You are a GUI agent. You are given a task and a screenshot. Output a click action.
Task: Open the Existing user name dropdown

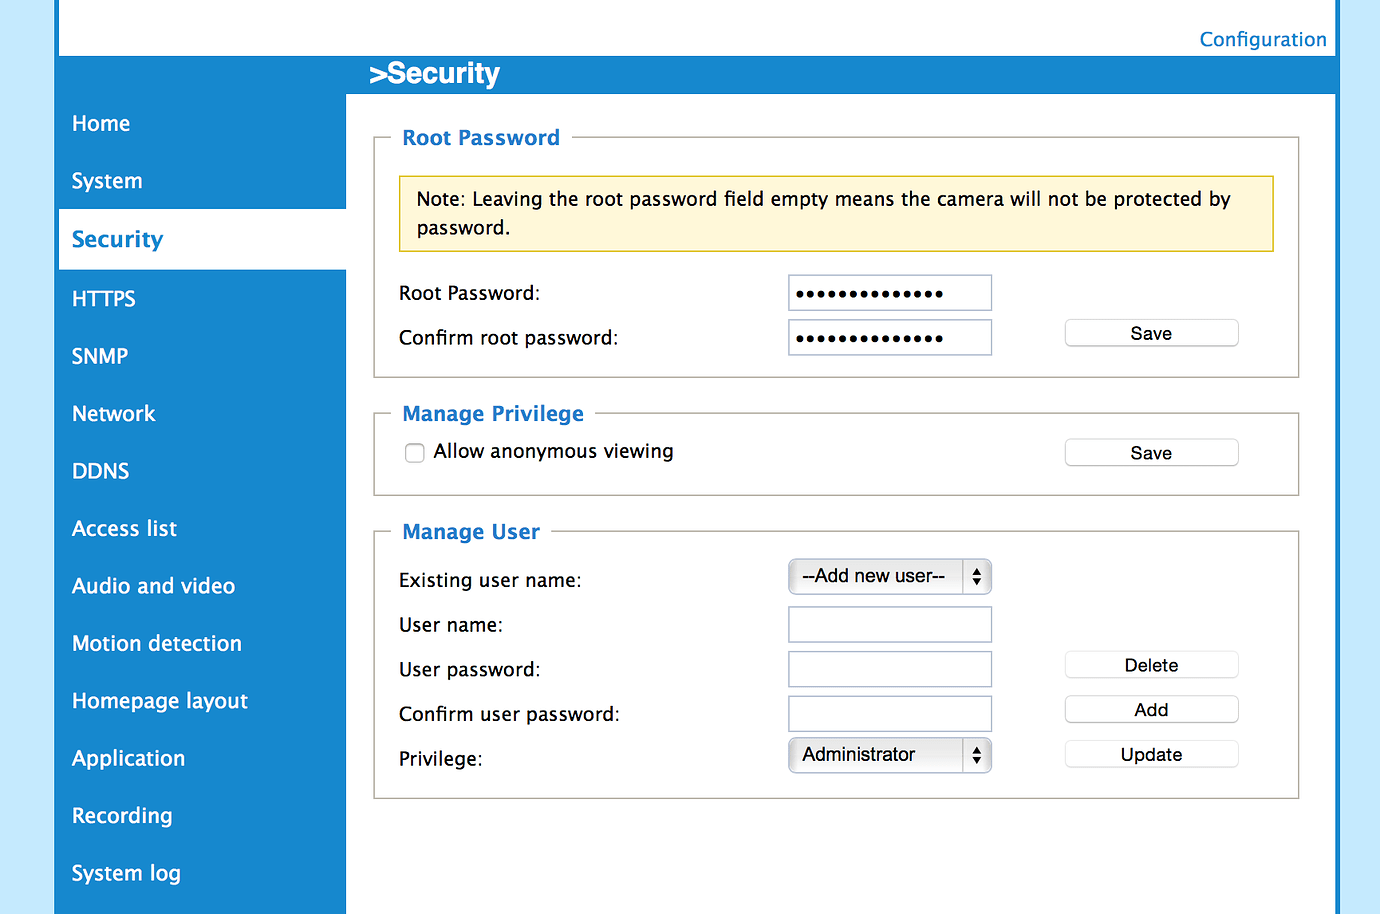tap(889, 576)
